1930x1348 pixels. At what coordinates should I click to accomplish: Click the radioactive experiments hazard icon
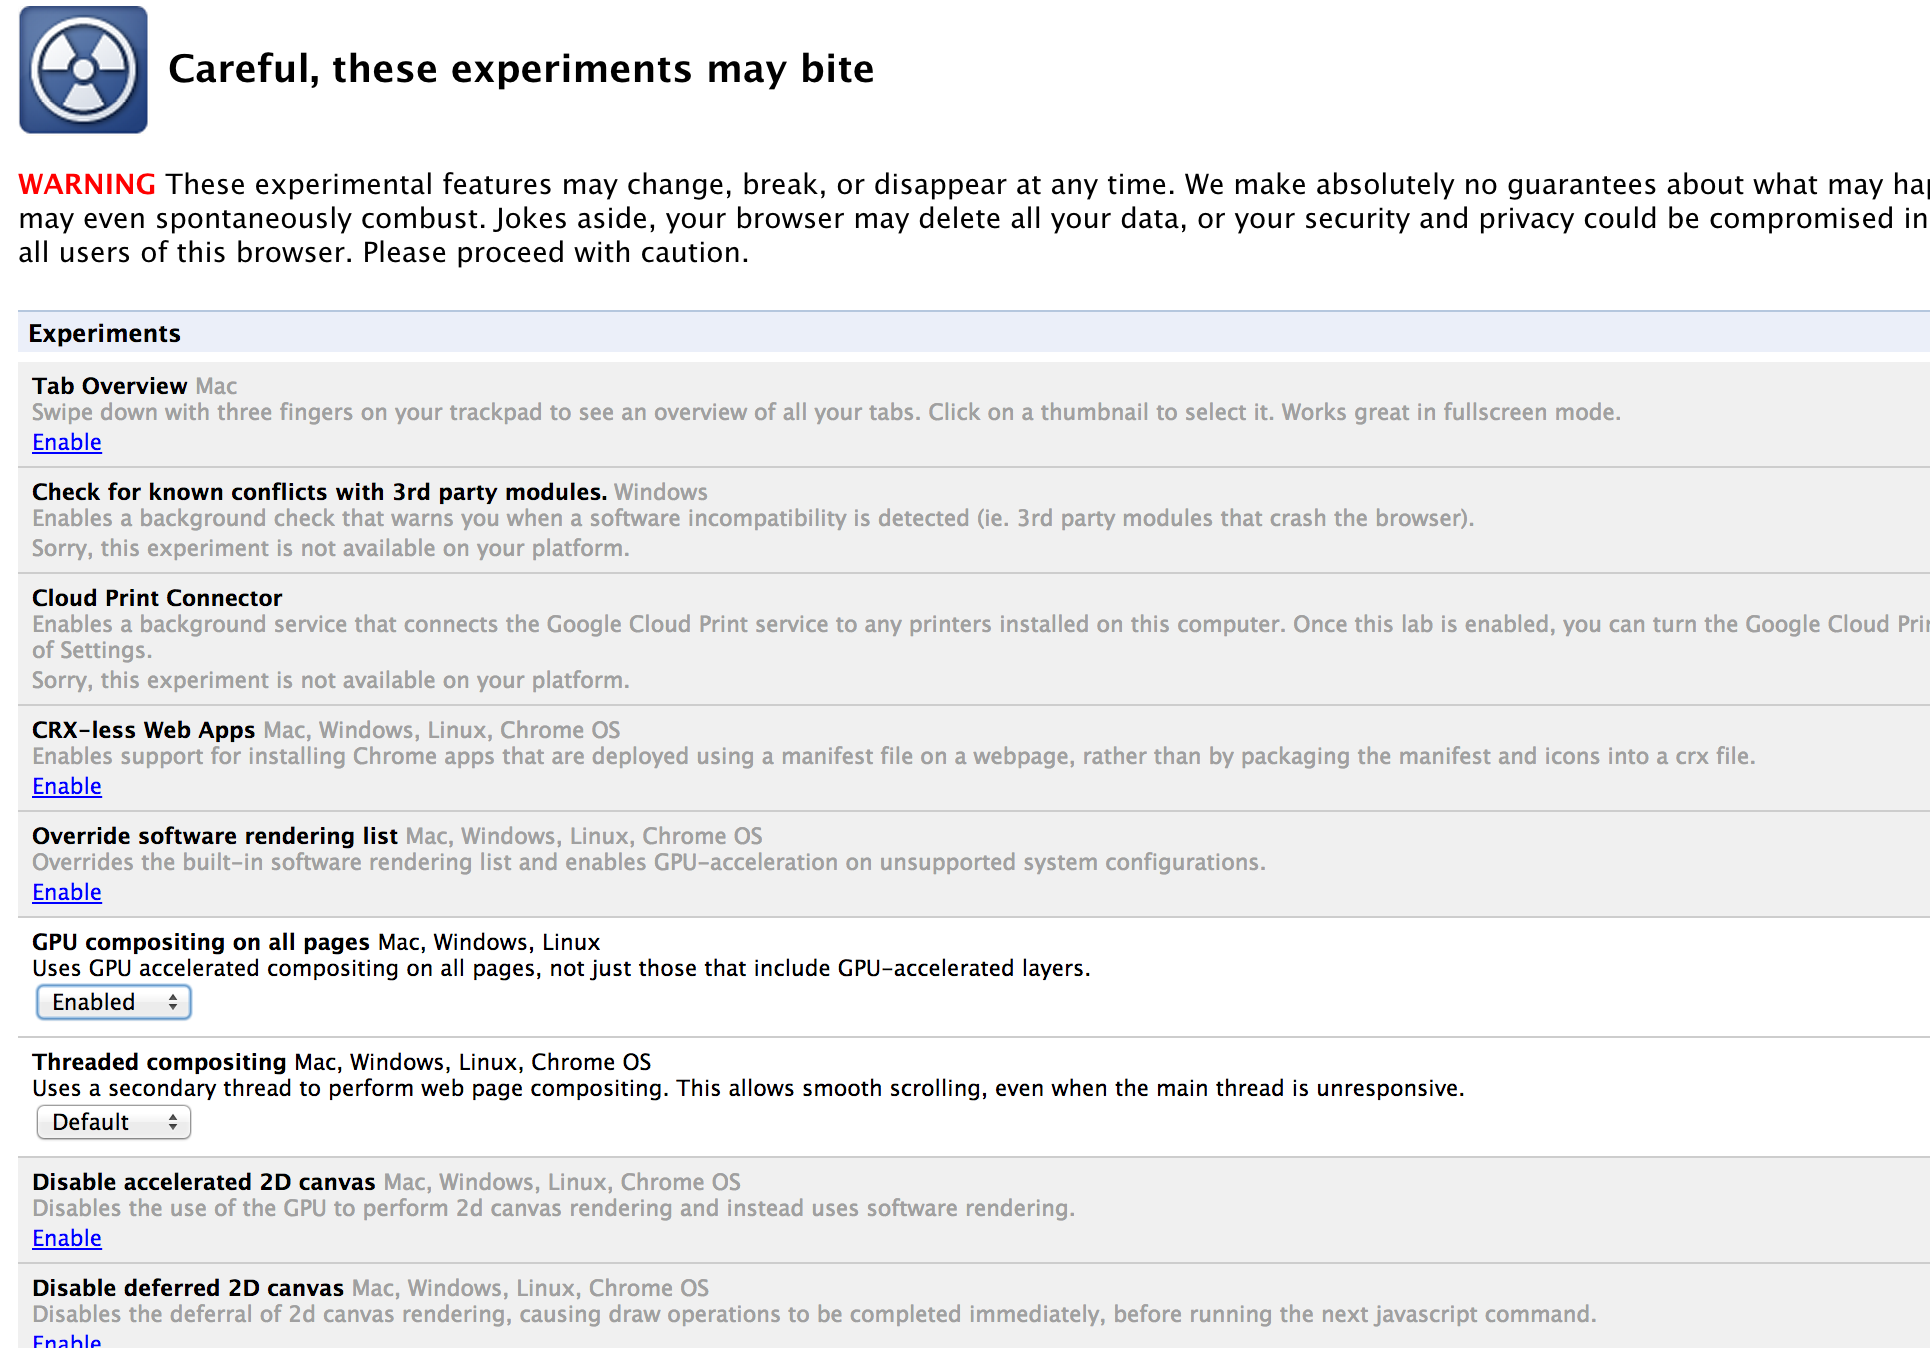(x=83, y=70)
